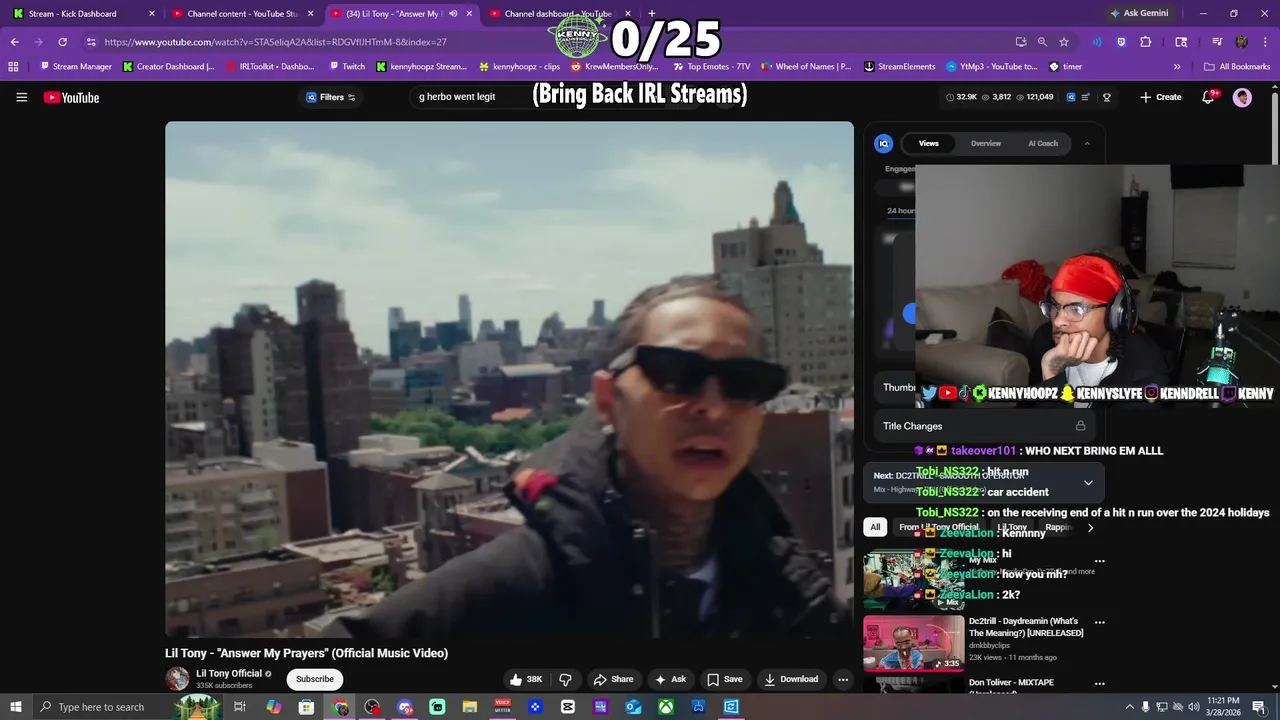Viewport: 1280px width, 720px height.
Task: Click the vidIQ logo in the side panel
Action: click(883, 143)
